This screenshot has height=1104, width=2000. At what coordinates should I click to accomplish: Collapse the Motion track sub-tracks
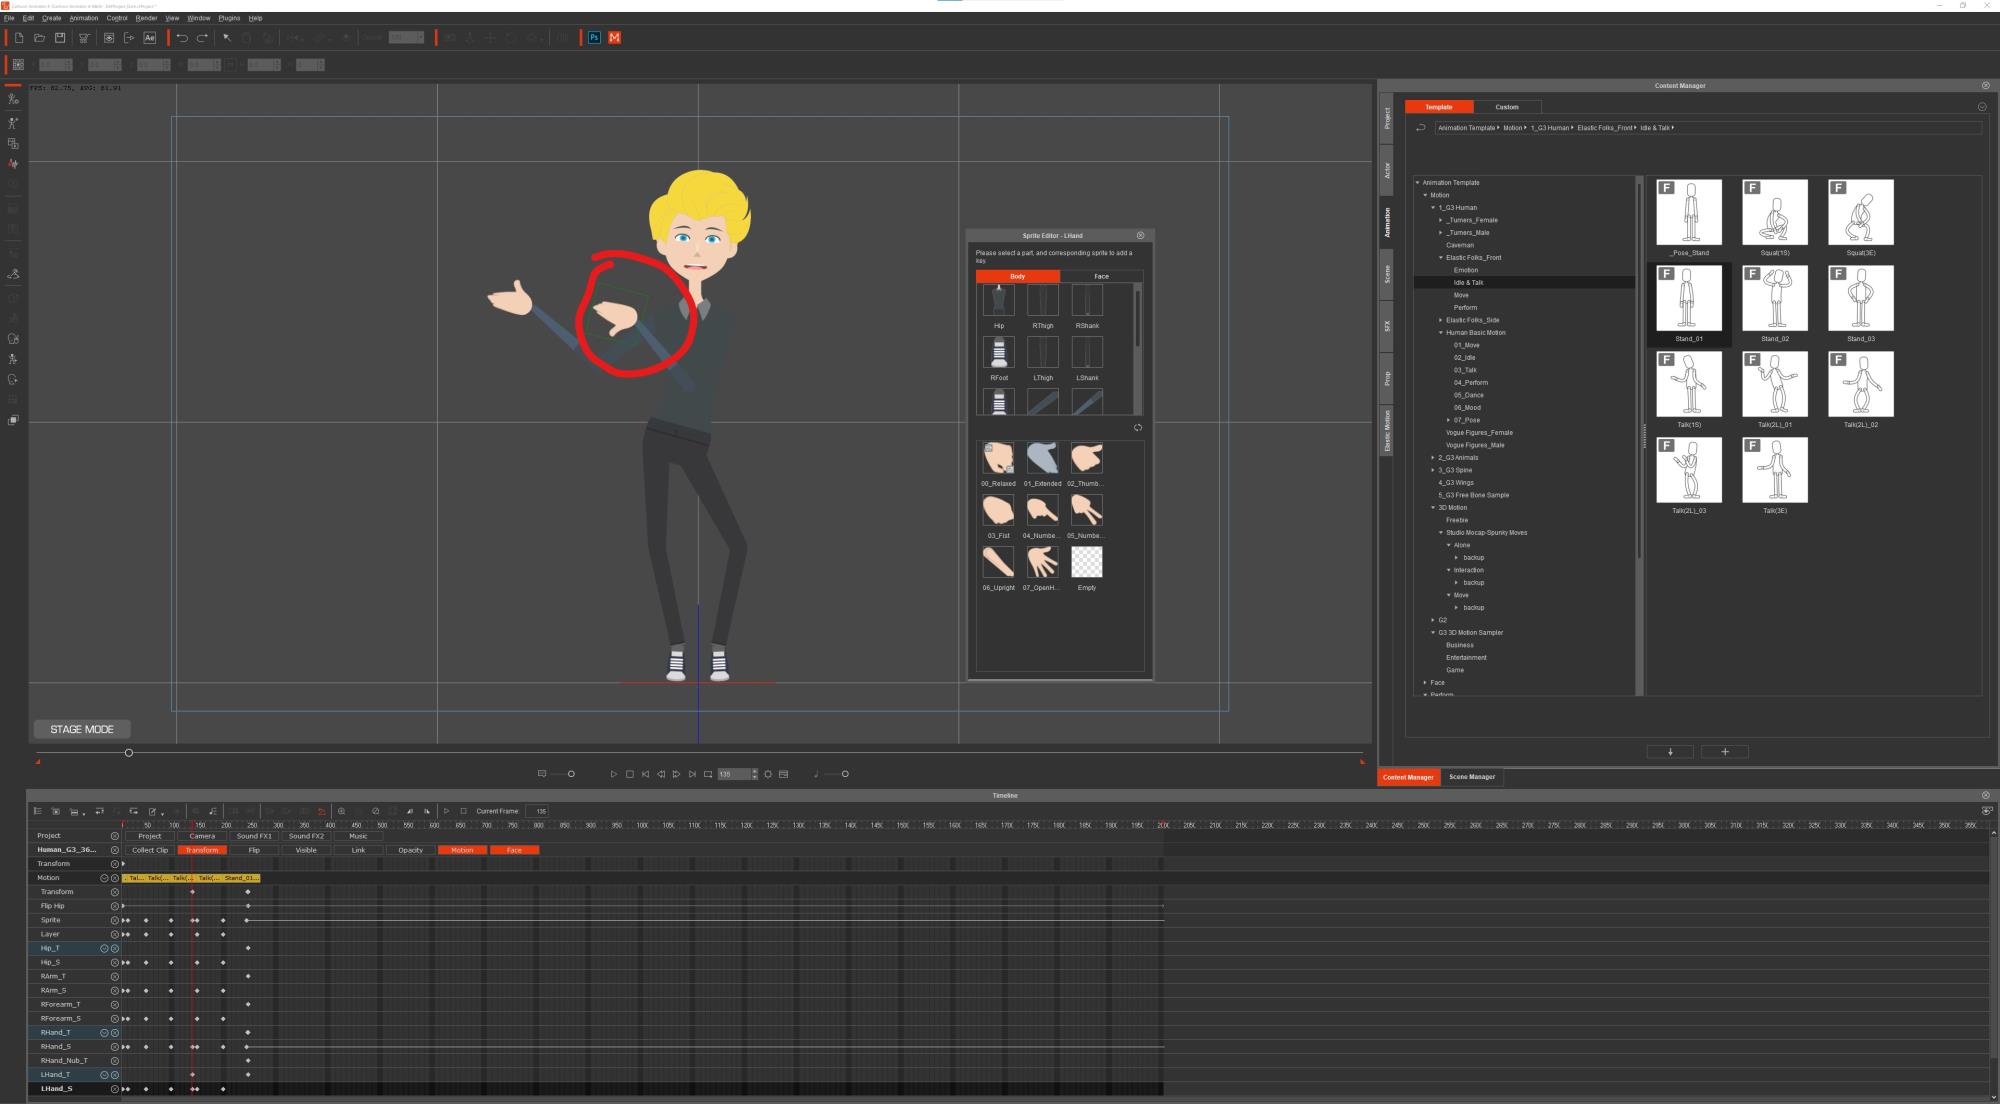coord(104,878)
